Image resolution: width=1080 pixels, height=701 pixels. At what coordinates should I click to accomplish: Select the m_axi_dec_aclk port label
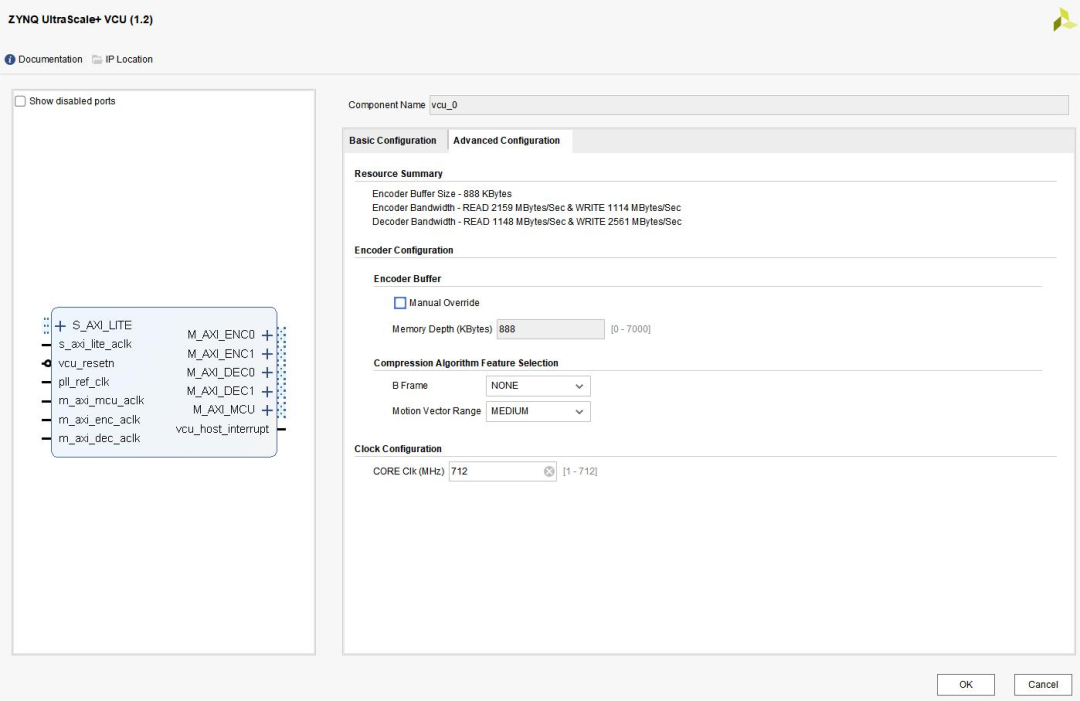(99, 439)
